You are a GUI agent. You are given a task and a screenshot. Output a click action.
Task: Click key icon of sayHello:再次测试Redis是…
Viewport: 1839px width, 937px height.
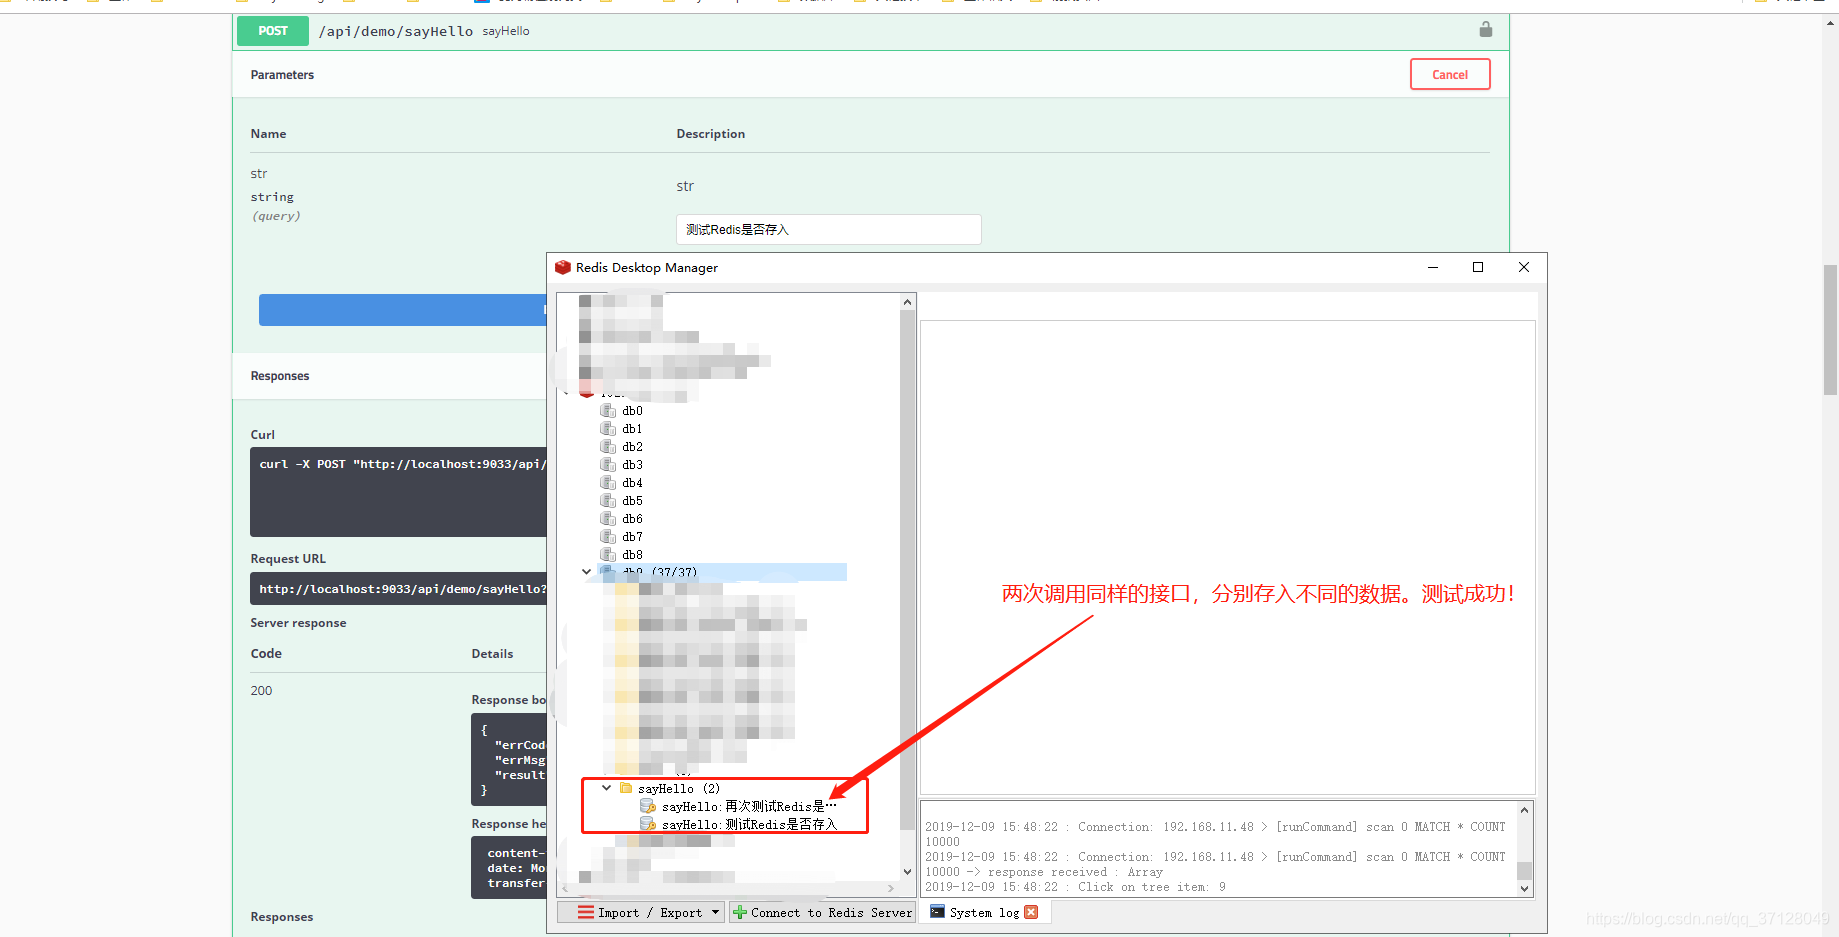click(x=648, y=806)
